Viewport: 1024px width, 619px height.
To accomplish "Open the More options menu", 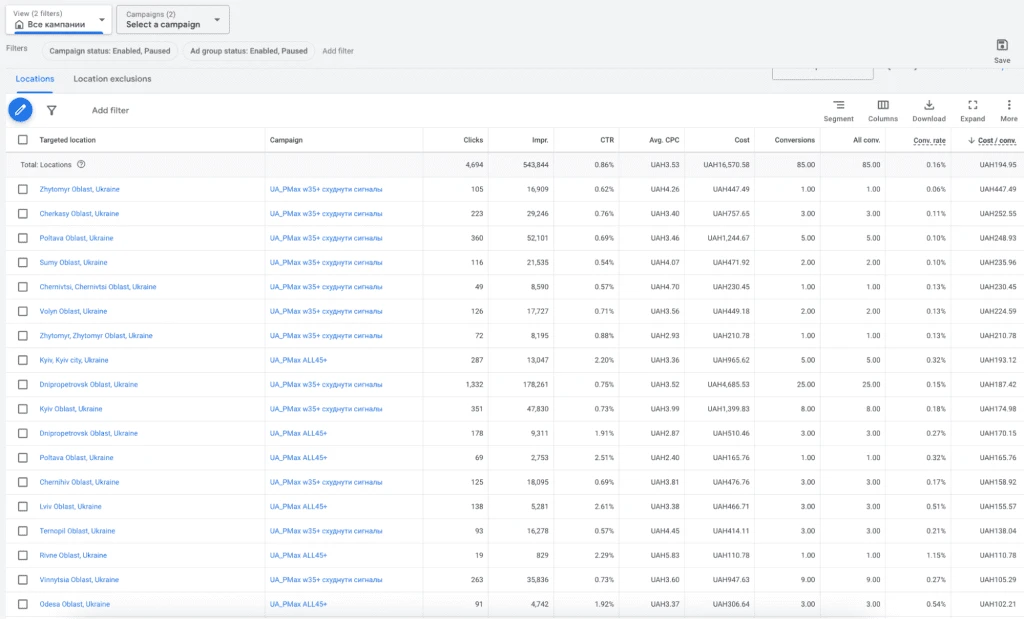I will (x=1009, y=110).
